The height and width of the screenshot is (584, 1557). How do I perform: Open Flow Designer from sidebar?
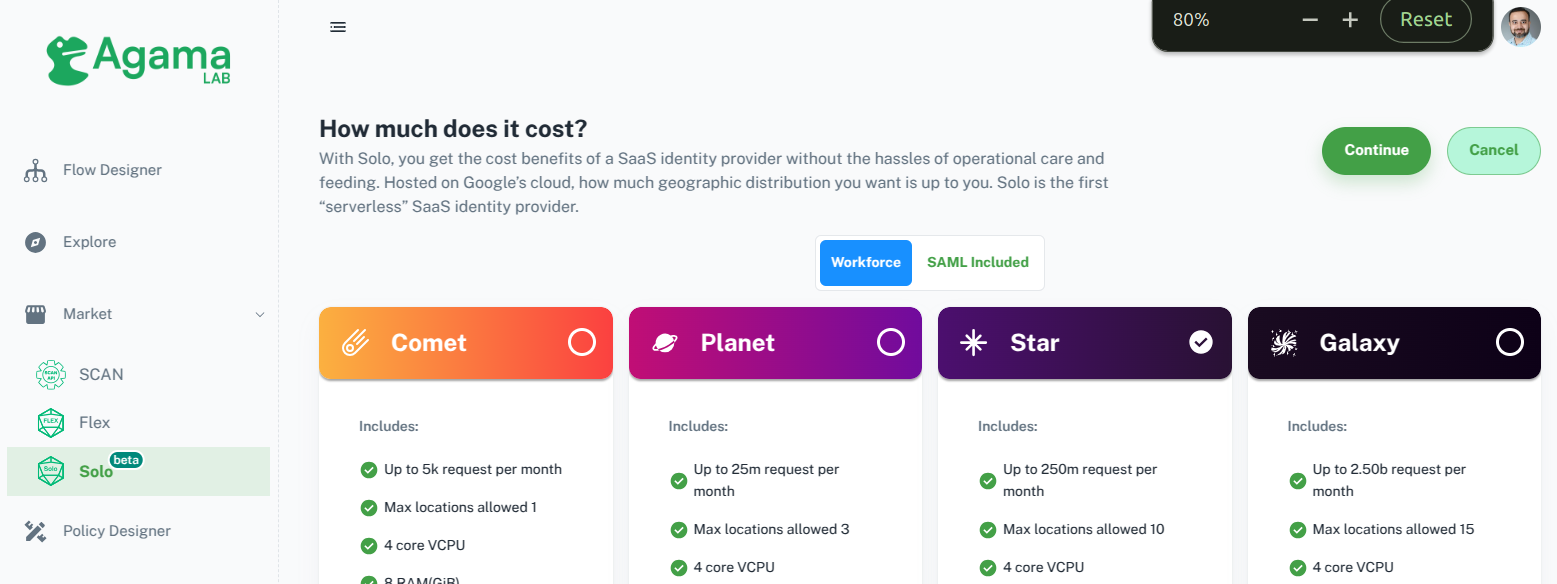tap(112, 170)
